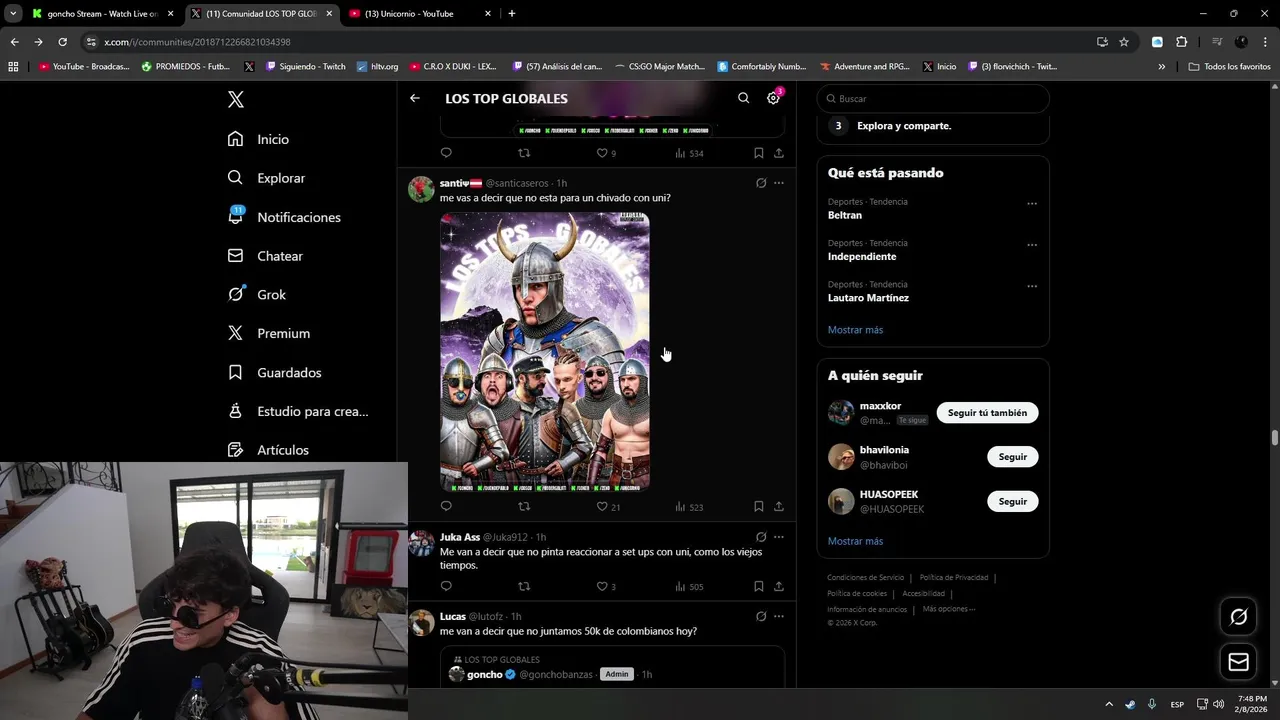Click Seguir tú también for maxxkor
Viewport: 1280px width, 720px height.
[x=987, y=412]
